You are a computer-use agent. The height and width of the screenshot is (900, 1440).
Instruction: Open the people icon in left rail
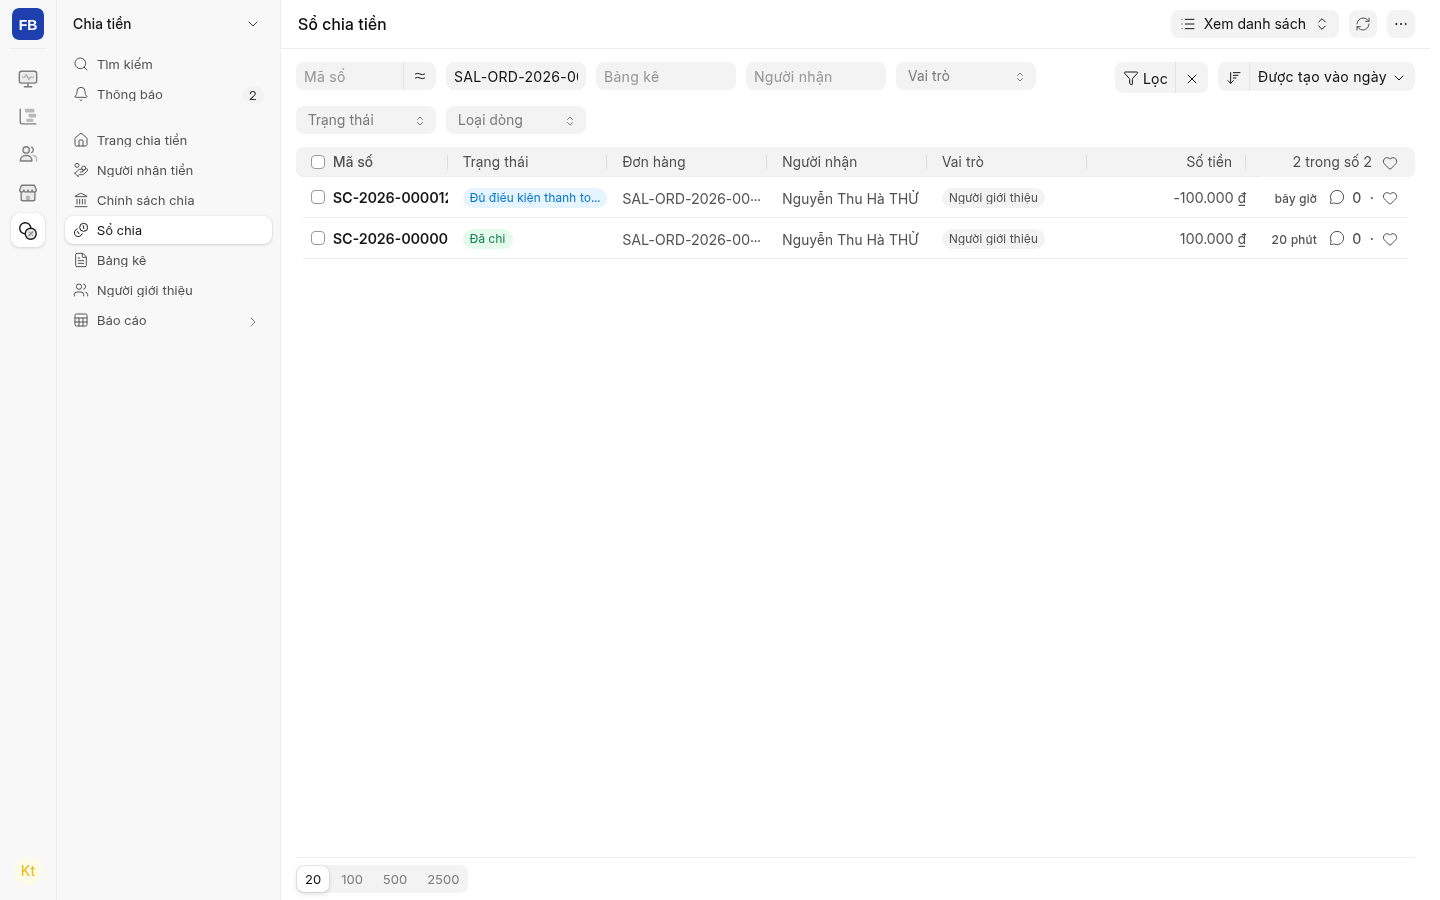pos(28,155)
